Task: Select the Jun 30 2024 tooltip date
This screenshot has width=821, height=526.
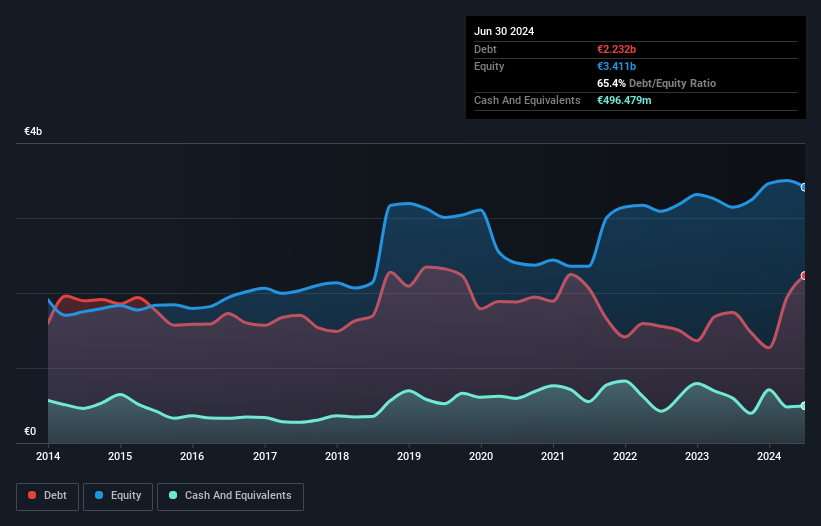Action: coord(504,31)
